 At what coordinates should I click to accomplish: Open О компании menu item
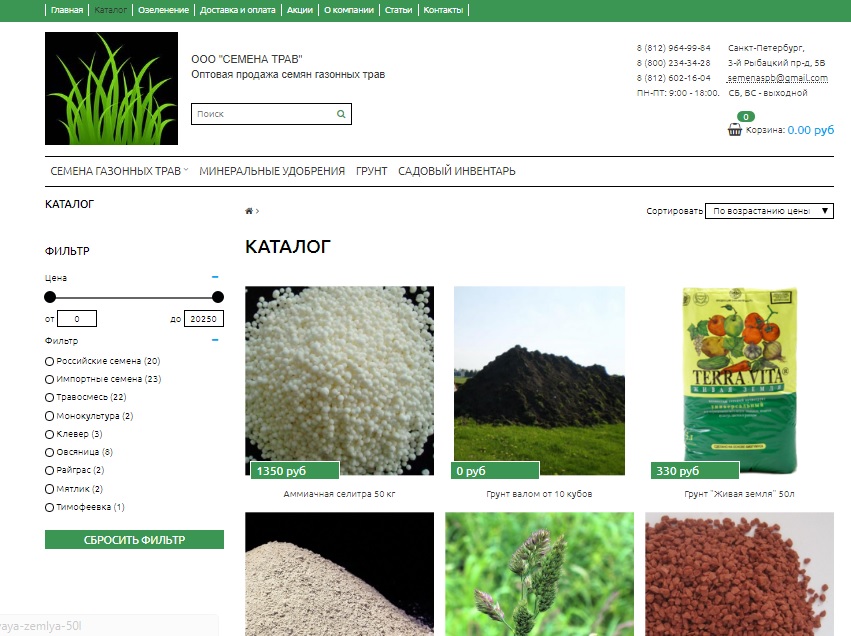349,10
